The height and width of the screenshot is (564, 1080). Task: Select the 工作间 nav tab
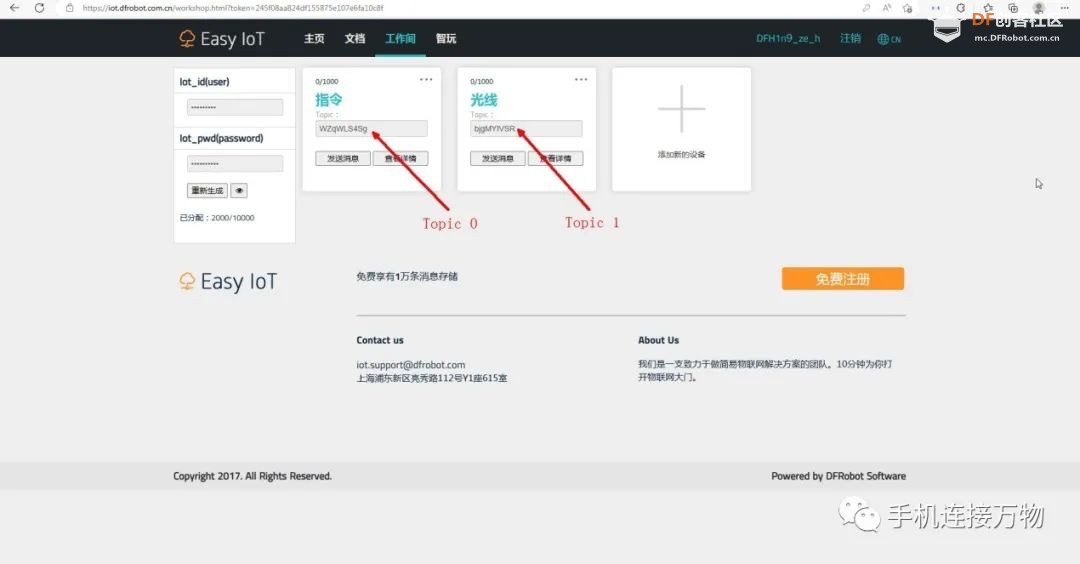pyautogui.click(x=400, y=39)
